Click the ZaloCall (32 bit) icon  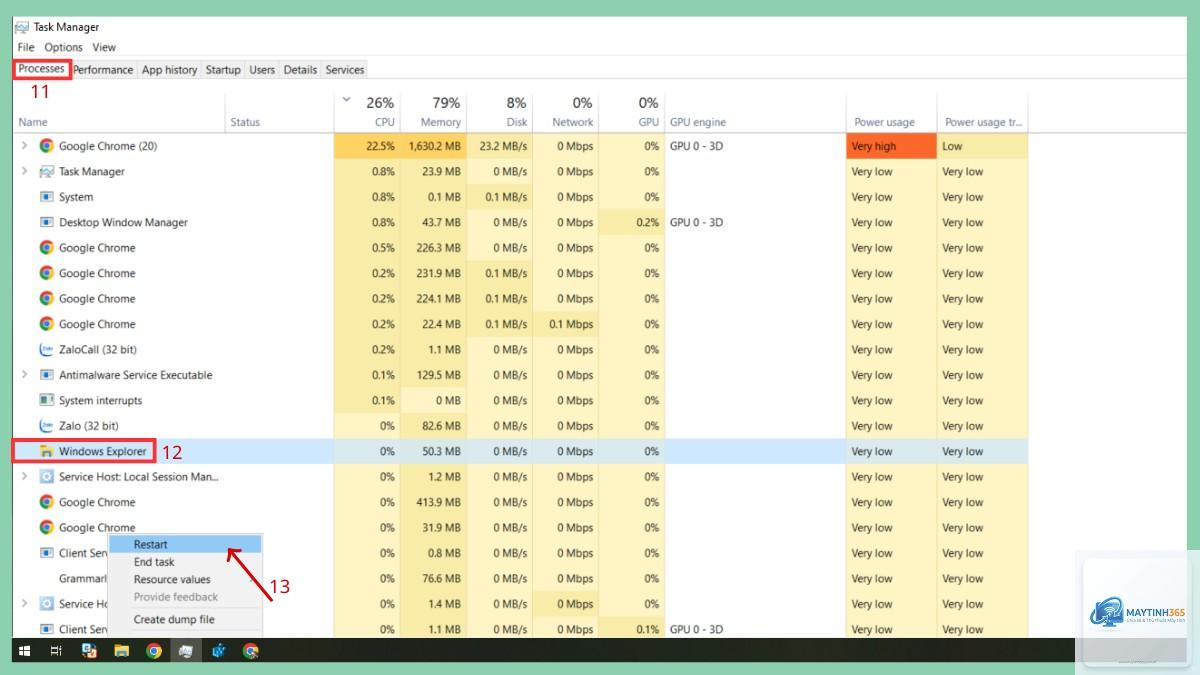pos(46,349)
